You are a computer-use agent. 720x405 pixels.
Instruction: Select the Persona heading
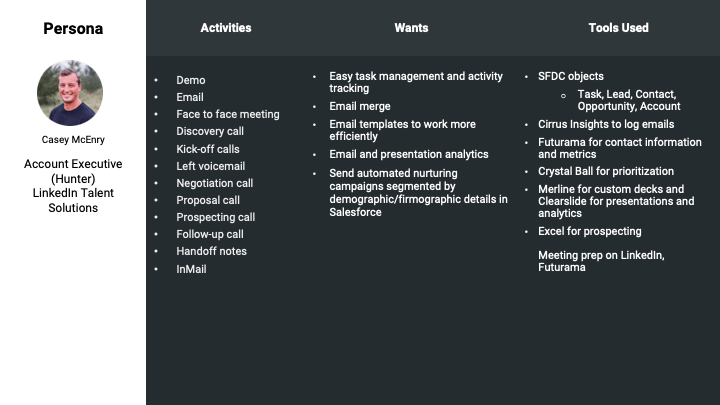[x=72, y=28]
